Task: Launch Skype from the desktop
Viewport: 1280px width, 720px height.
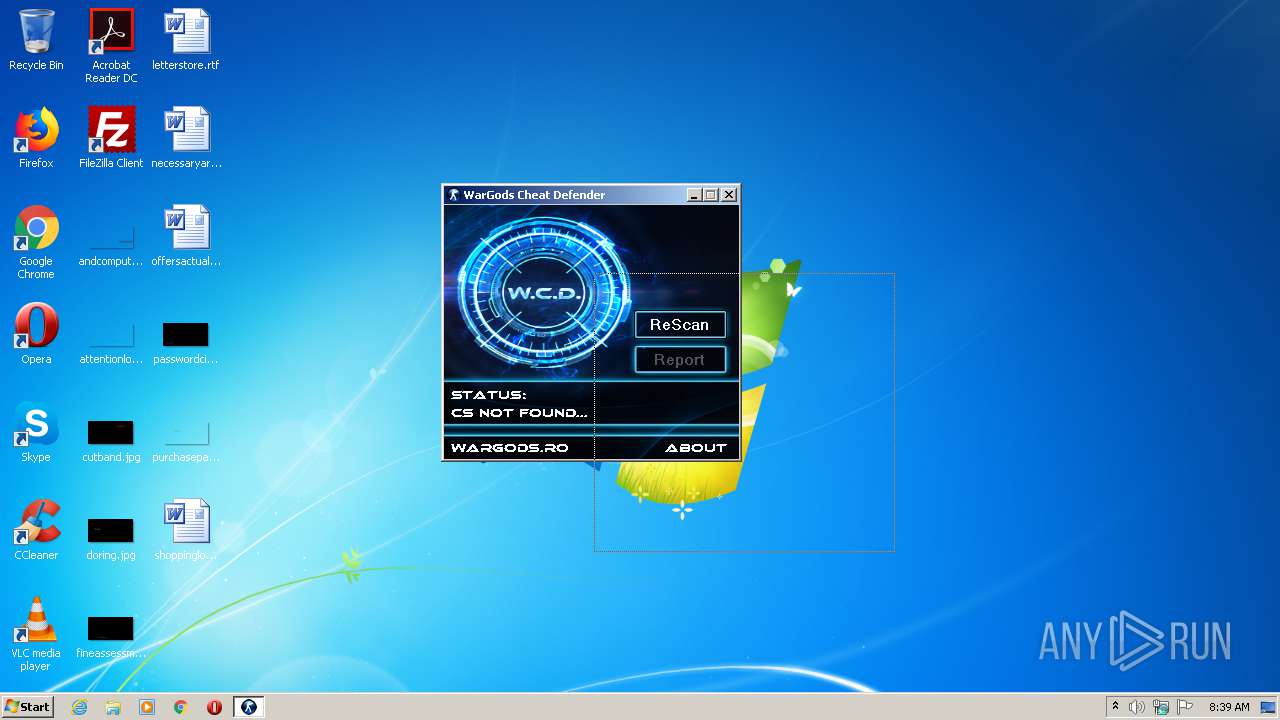Action: 36,432
